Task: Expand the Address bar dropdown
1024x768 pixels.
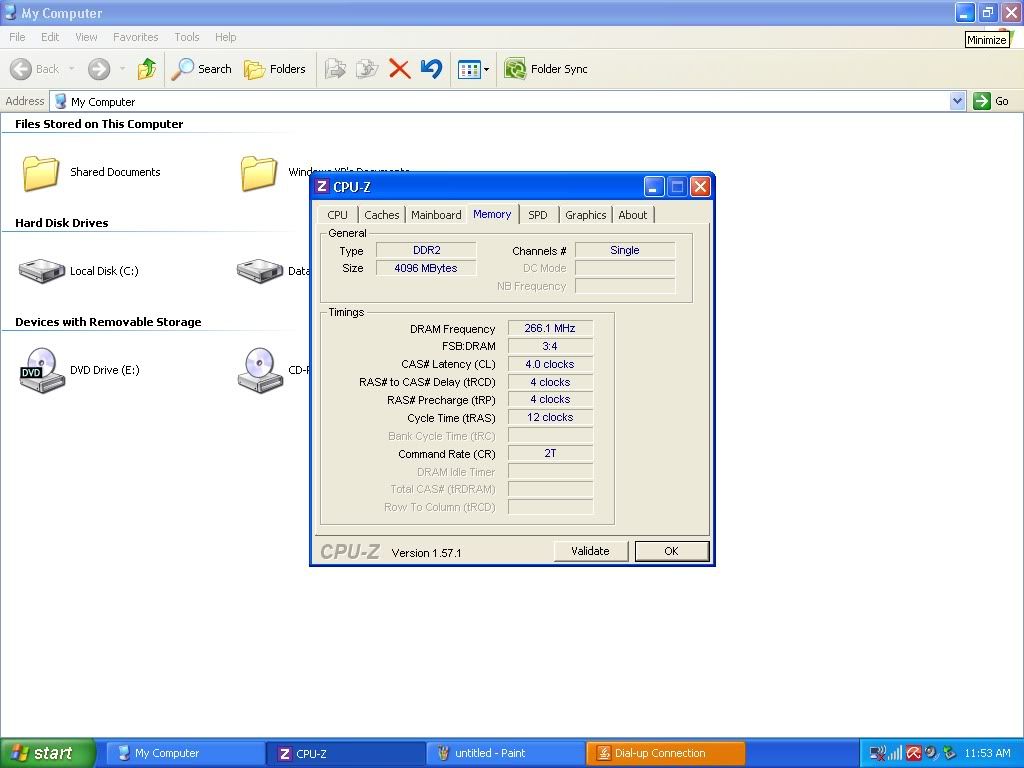Action: click(x=957, y=101)
